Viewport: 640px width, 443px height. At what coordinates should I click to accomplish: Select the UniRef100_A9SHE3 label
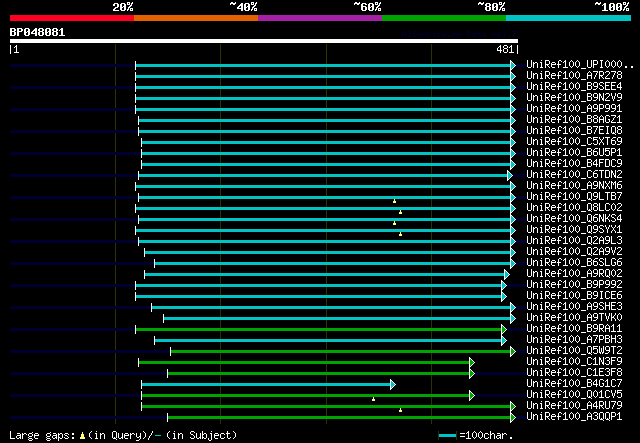[574, 307]
